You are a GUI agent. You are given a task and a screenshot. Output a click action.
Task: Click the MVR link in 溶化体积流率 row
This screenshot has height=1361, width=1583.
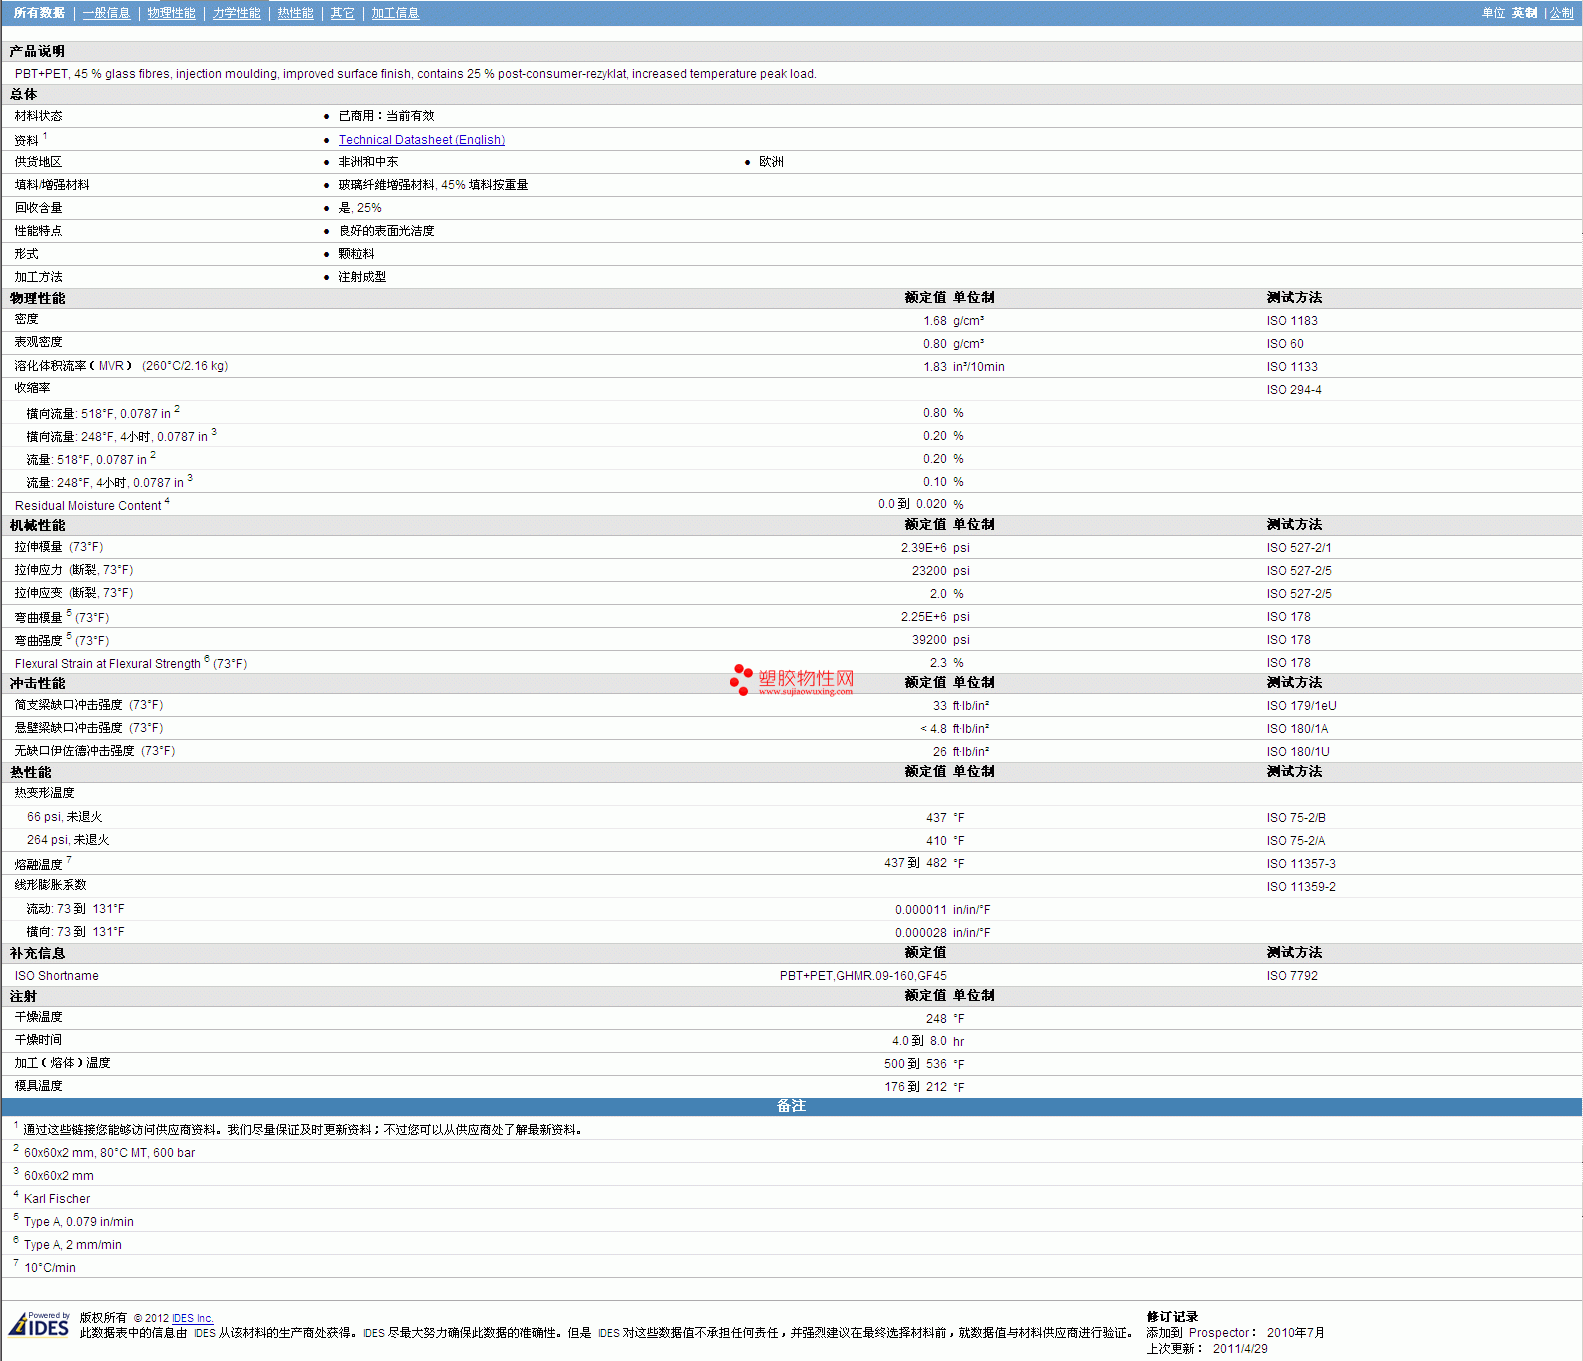111,366
